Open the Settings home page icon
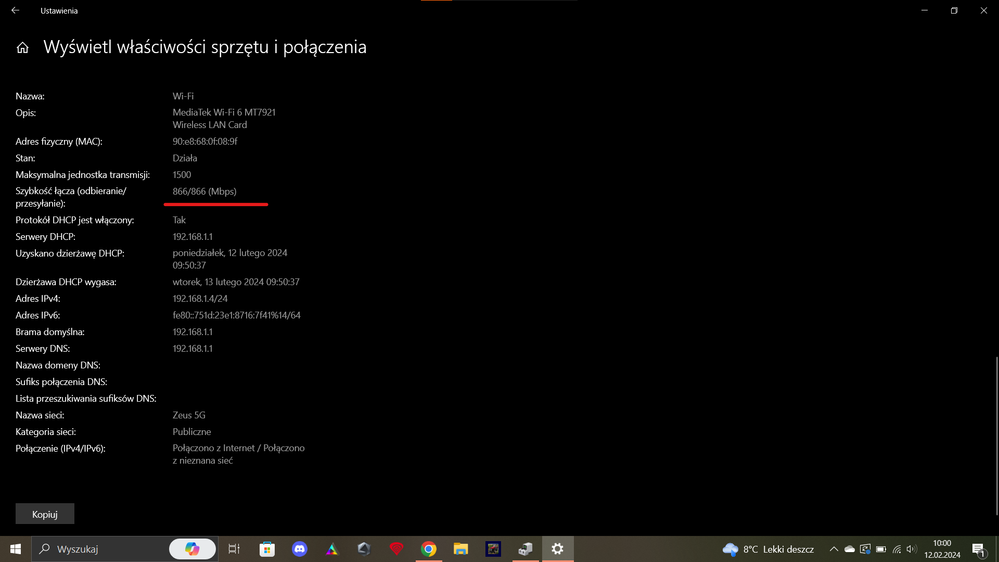Image resolution: width=999 pixels, height=562 pixels. 22,48
